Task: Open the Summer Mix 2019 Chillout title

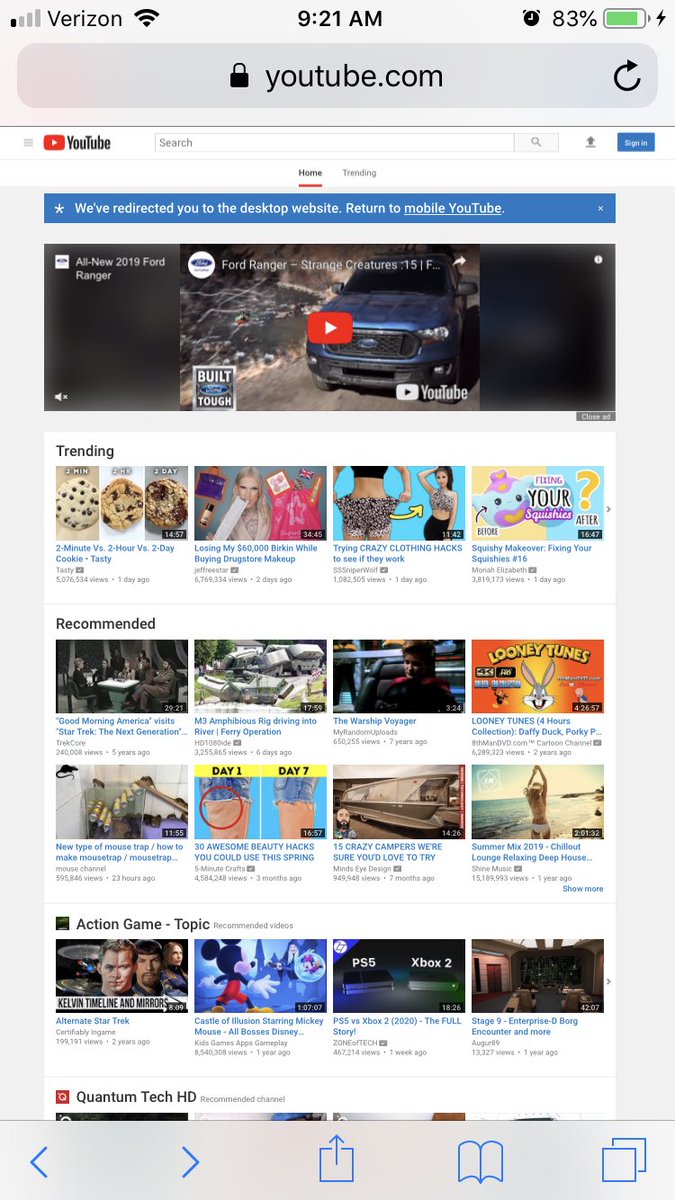Action: click(x=531, y=852)
